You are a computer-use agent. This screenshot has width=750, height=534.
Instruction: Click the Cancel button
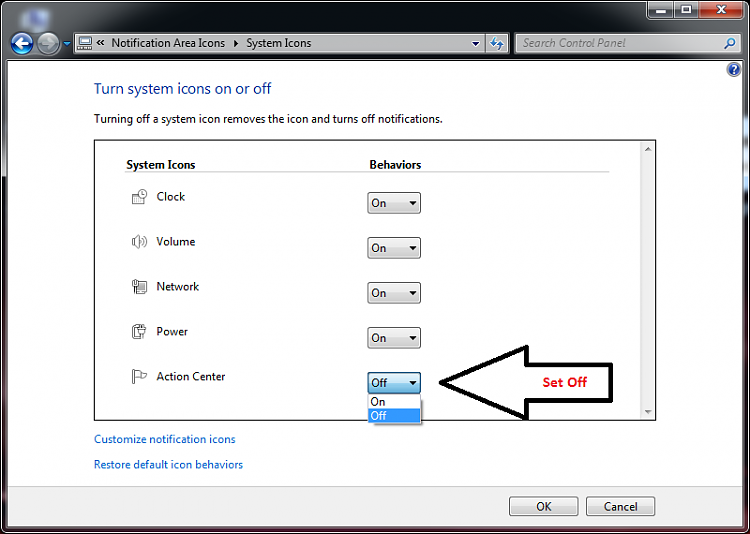click(x=620, y=506)
